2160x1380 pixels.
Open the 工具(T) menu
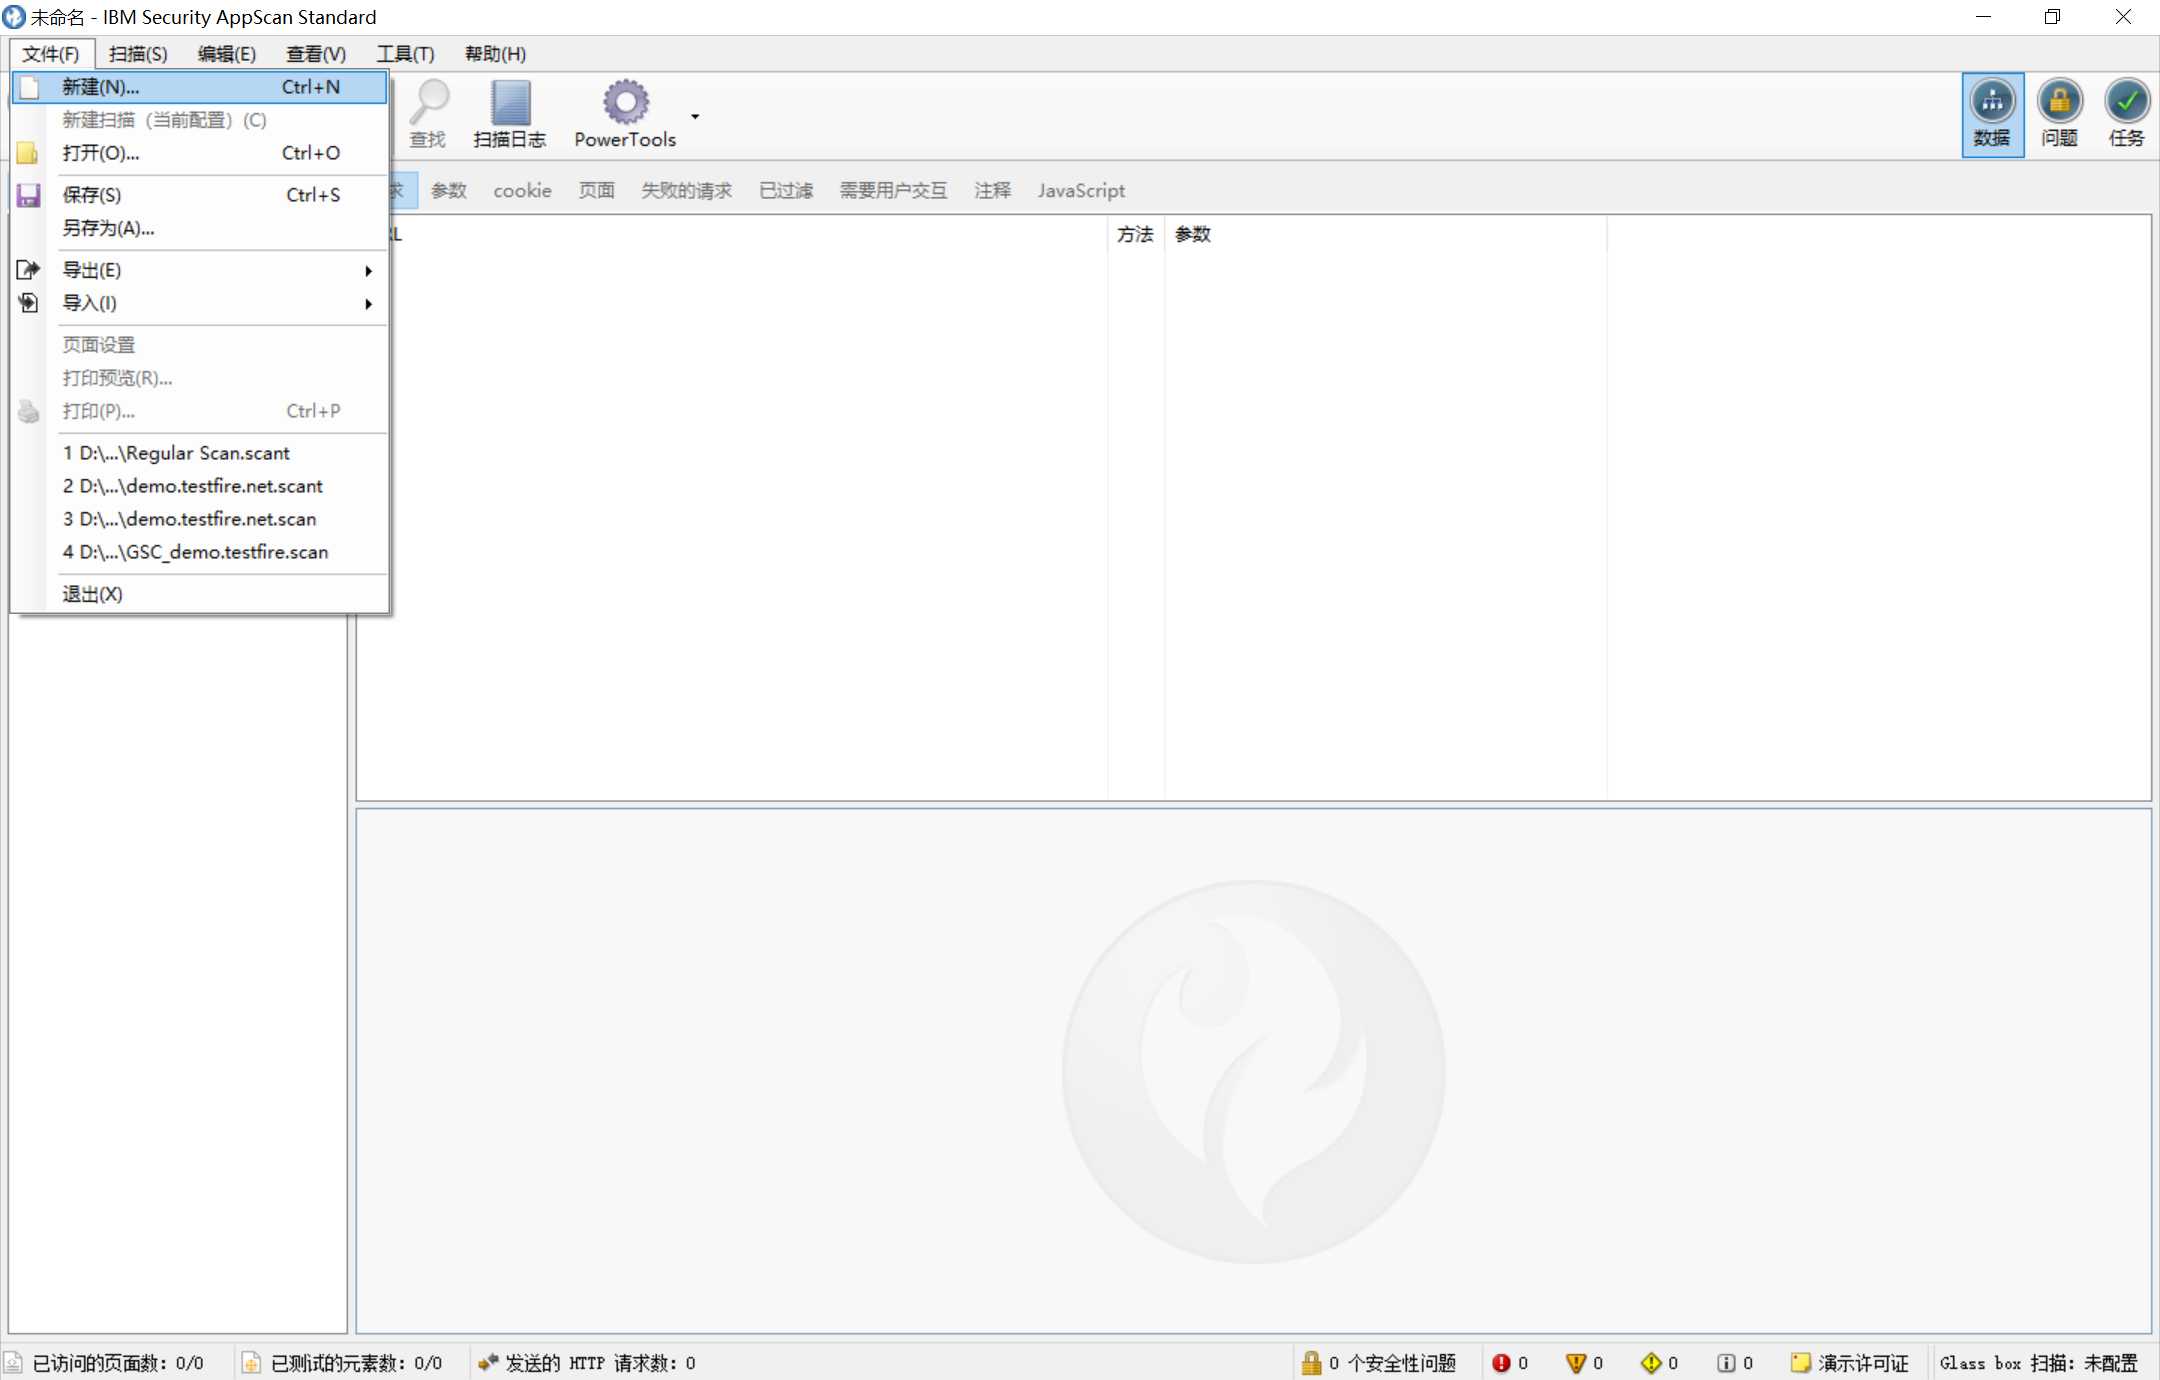(x=405, y=54)
